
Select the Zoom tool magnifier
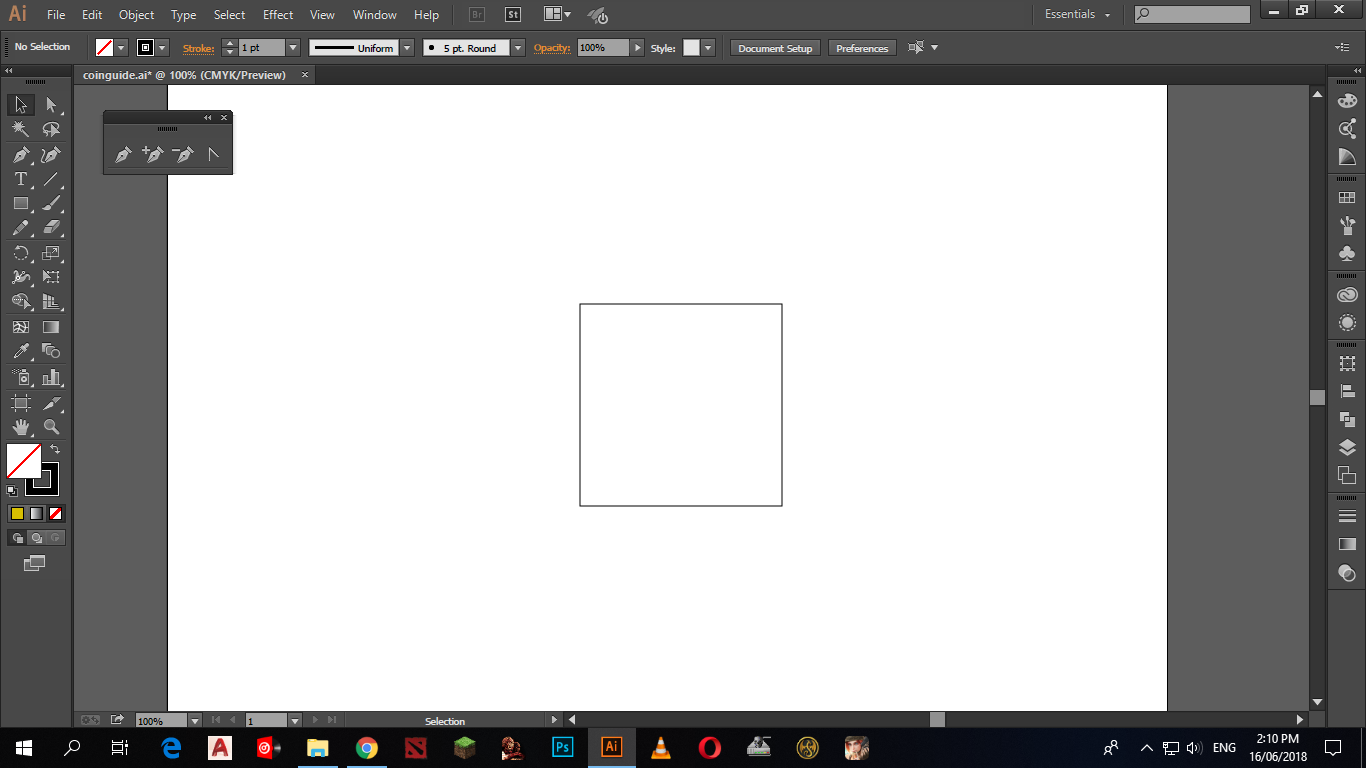pyautogui.click(x=51, y=427)
